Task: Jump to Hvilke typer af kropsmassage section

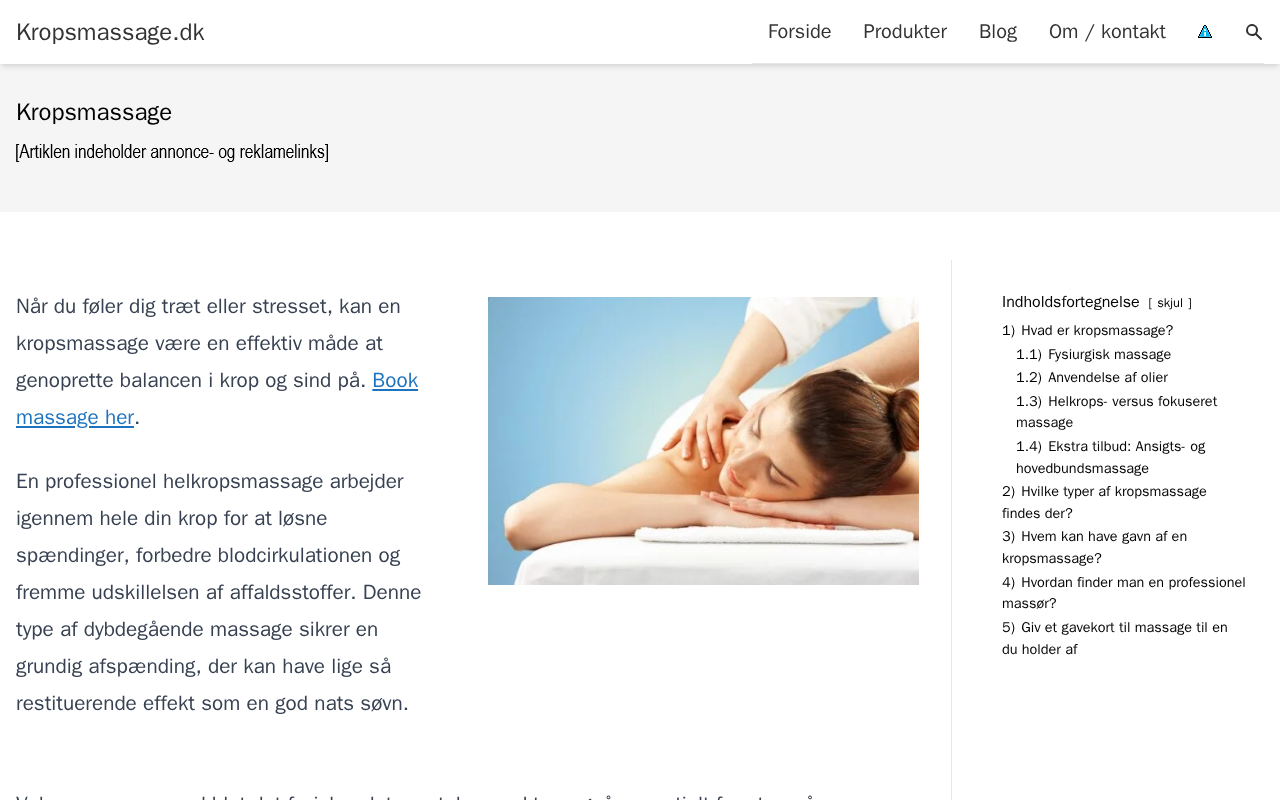Action: pos(1104,502)
